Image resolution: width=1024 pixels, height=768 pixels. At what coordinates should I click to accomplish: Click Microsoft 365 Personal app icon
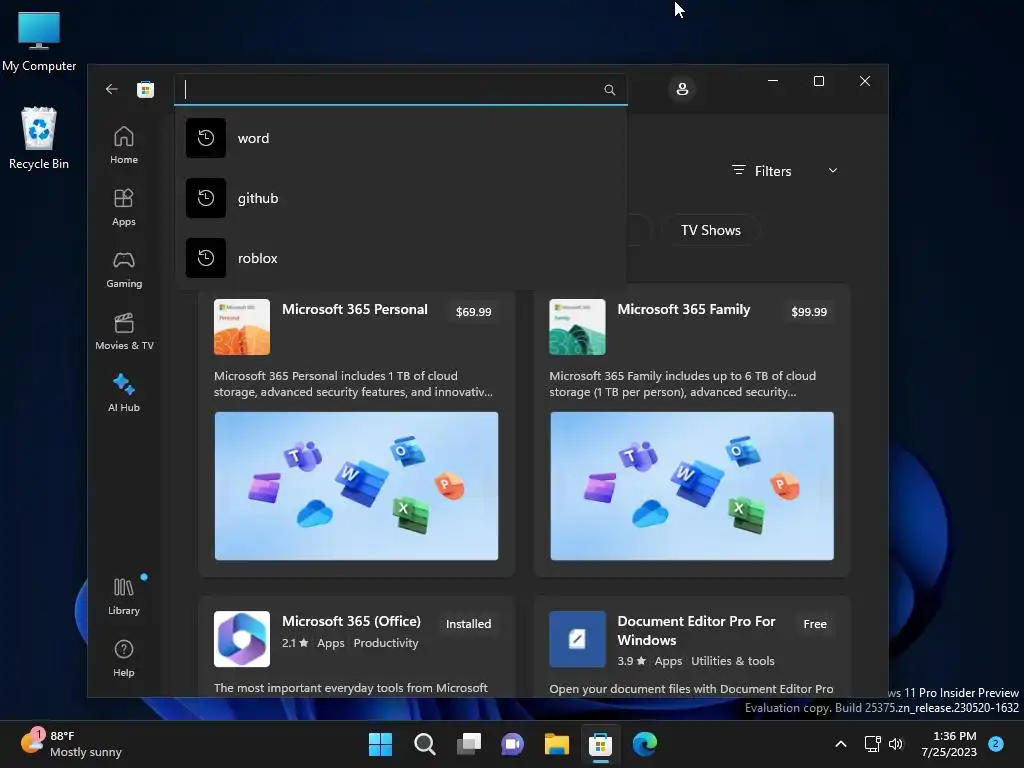(x=242, y=327)
